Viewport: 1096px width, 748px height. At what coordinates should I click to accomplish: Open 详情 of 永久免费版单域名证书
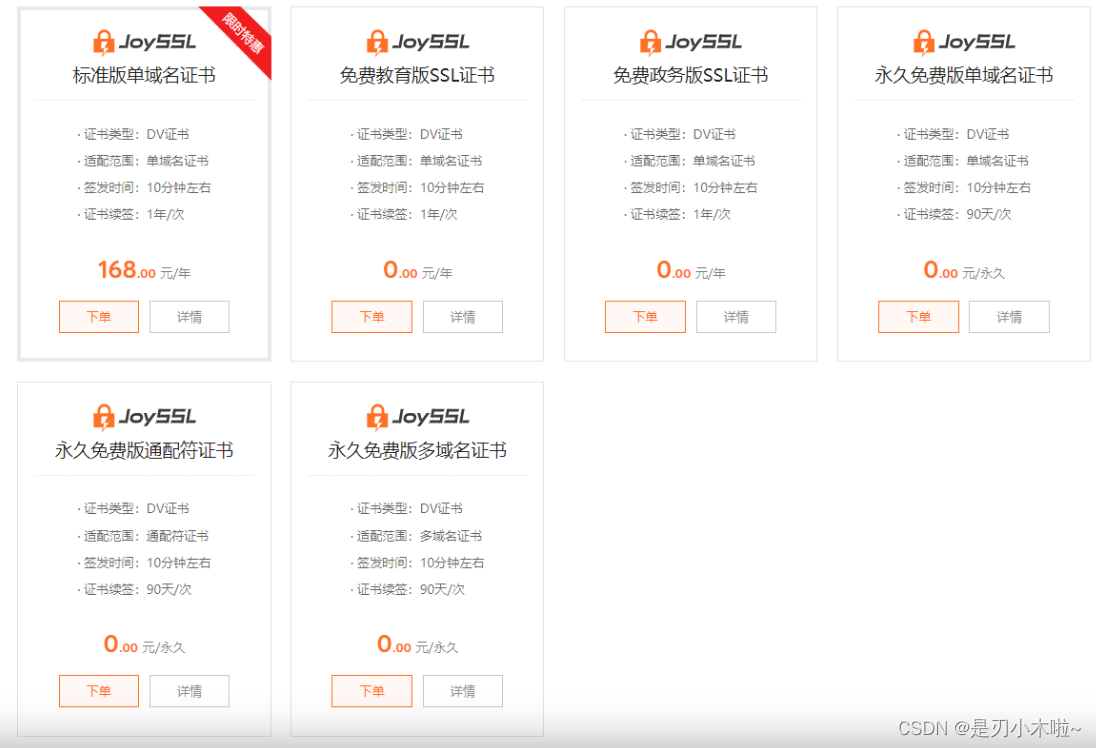(1009, 317)
